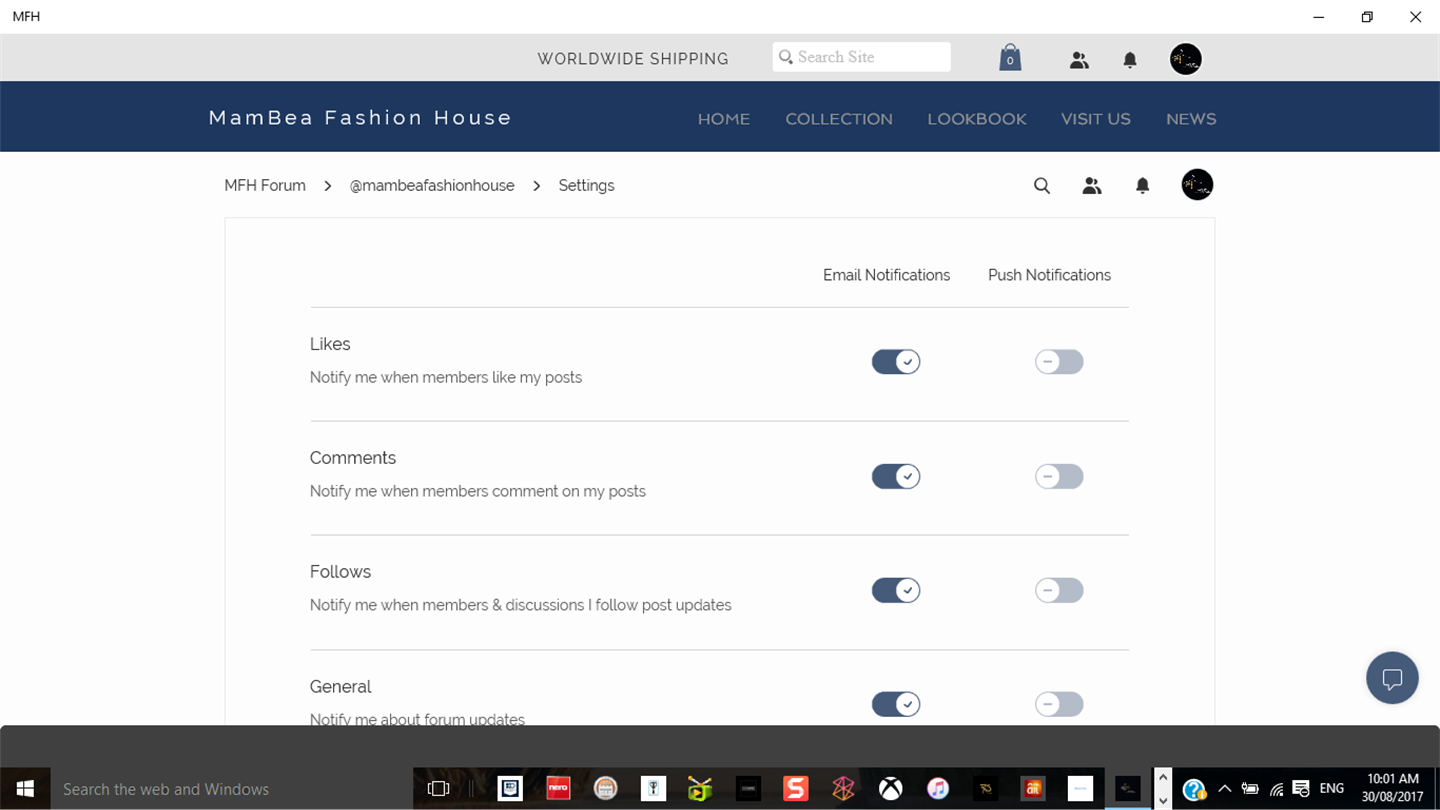This screenshot has height=810, width=1440.
Task: Open the clock showing 10:01 AM
Action: 1393,788
